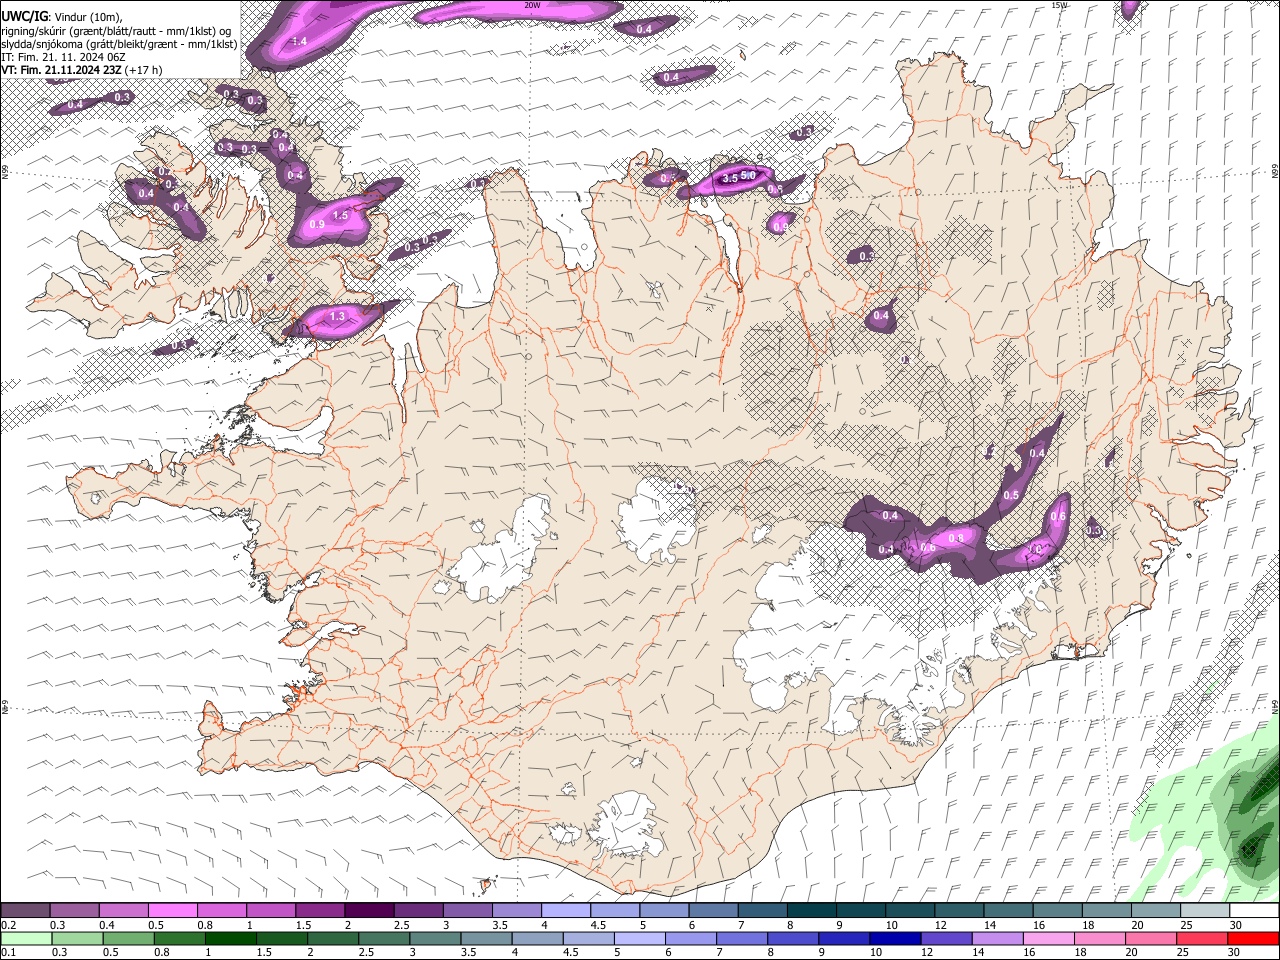Select the 0.2 swatch on purple snow scale
The height and width of the screenshot is (960, 1280).
point(25,910)
